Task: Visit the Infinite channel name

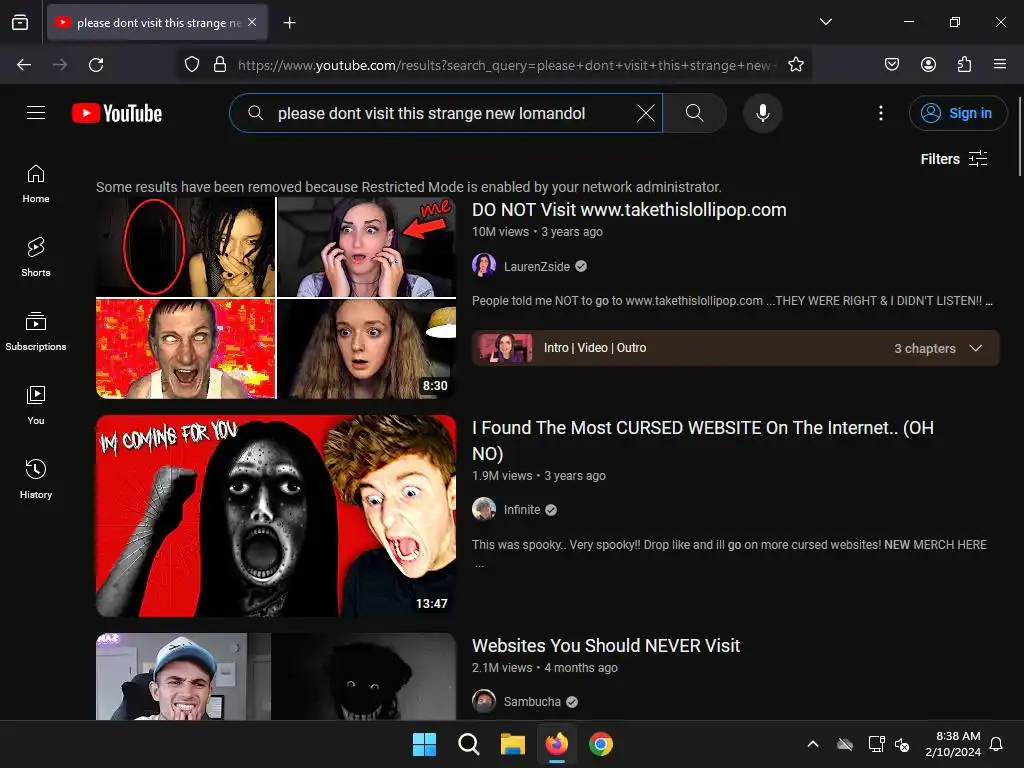Action: coord(522,509)
